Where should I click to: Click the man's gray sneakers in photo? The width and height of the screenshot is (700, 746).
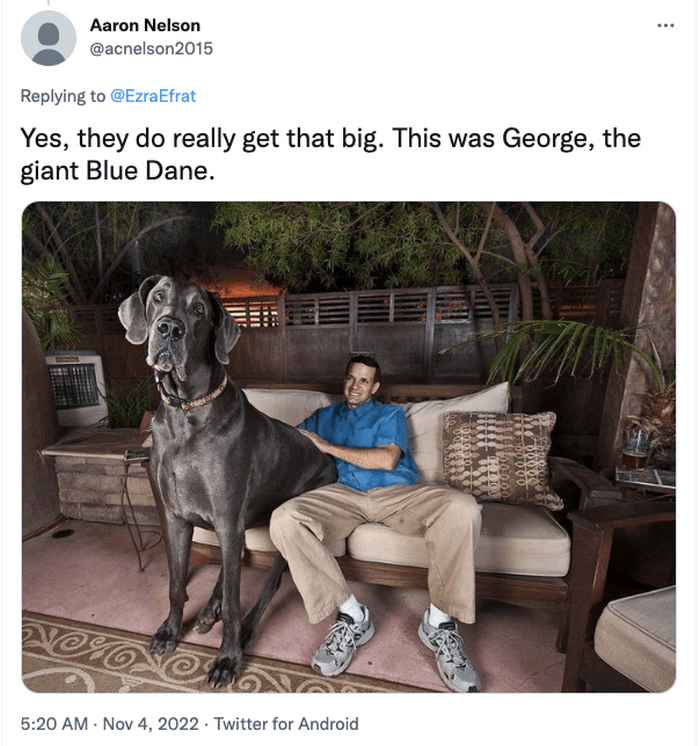pyautogui.click(x=396, y=645)
